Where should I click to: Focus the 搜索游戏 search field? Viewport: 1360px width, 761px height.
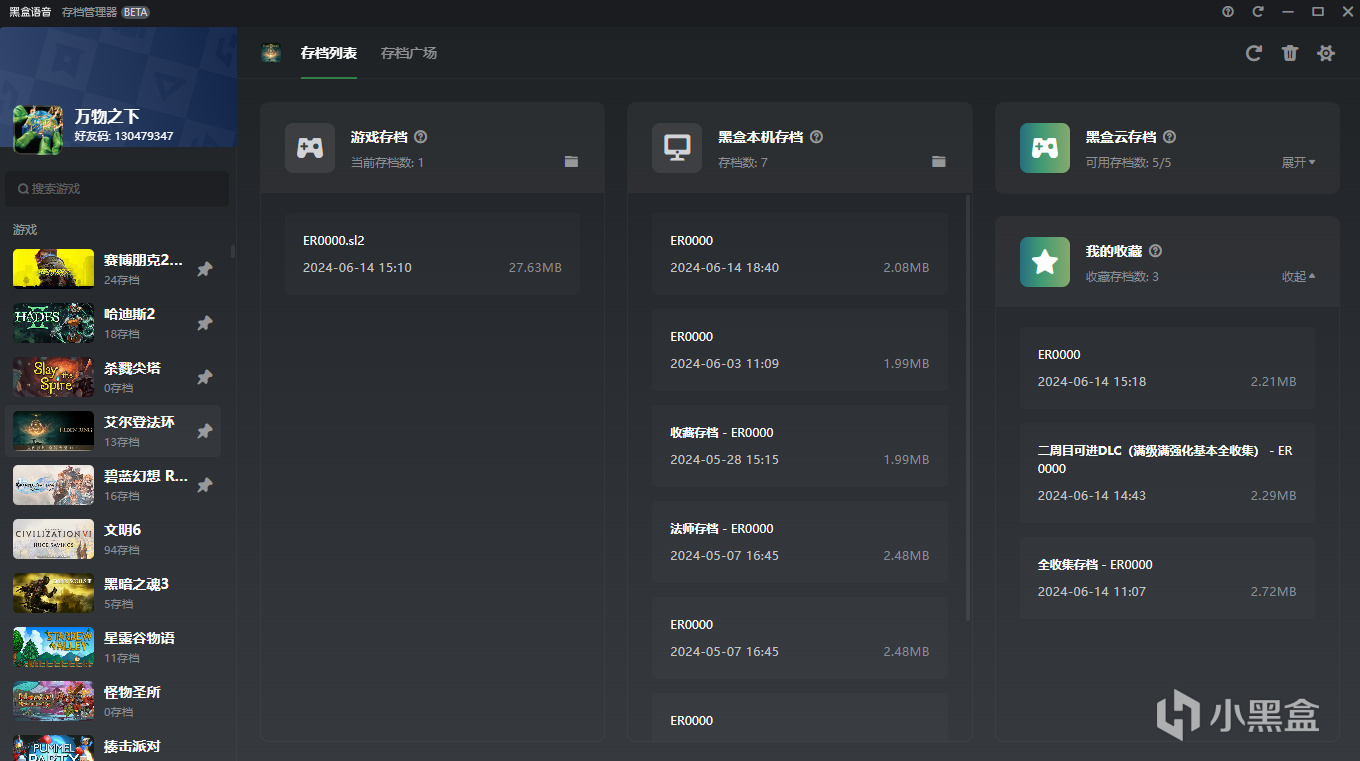117,188
